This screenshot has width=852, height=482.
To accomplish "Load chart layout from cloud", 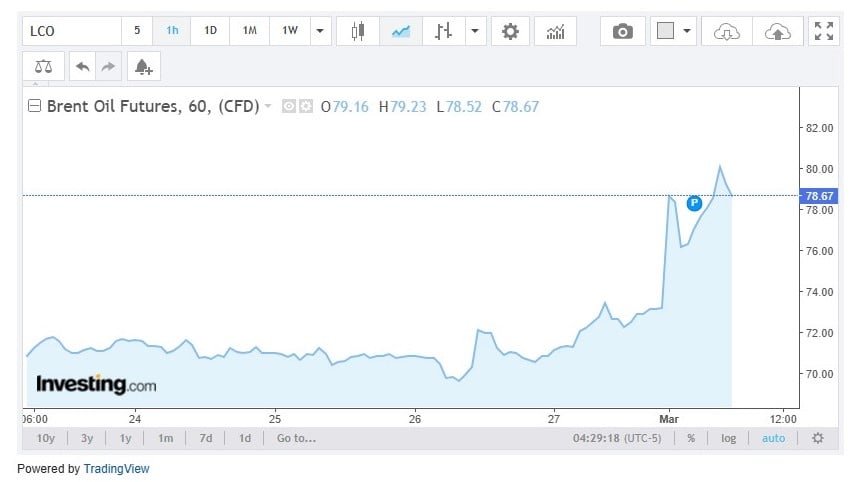I will pyautogui.click(x=726, y=31).
